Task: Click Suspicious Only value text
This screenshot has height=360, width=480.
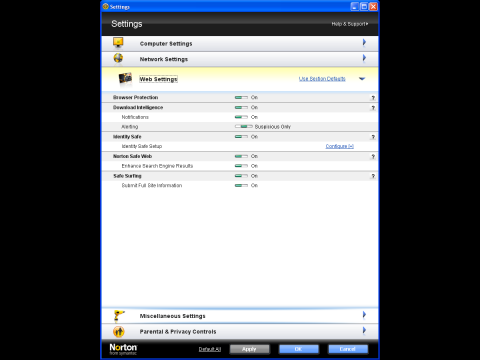Action: pos(273,127)
